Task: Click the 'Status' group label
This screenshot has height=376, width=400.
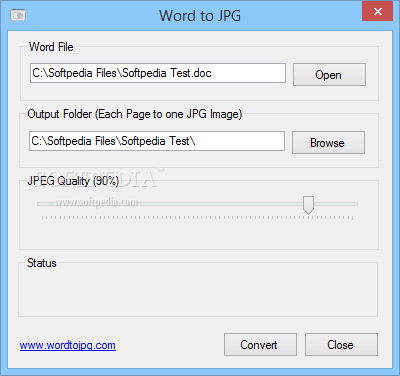Action: (42, 263)
